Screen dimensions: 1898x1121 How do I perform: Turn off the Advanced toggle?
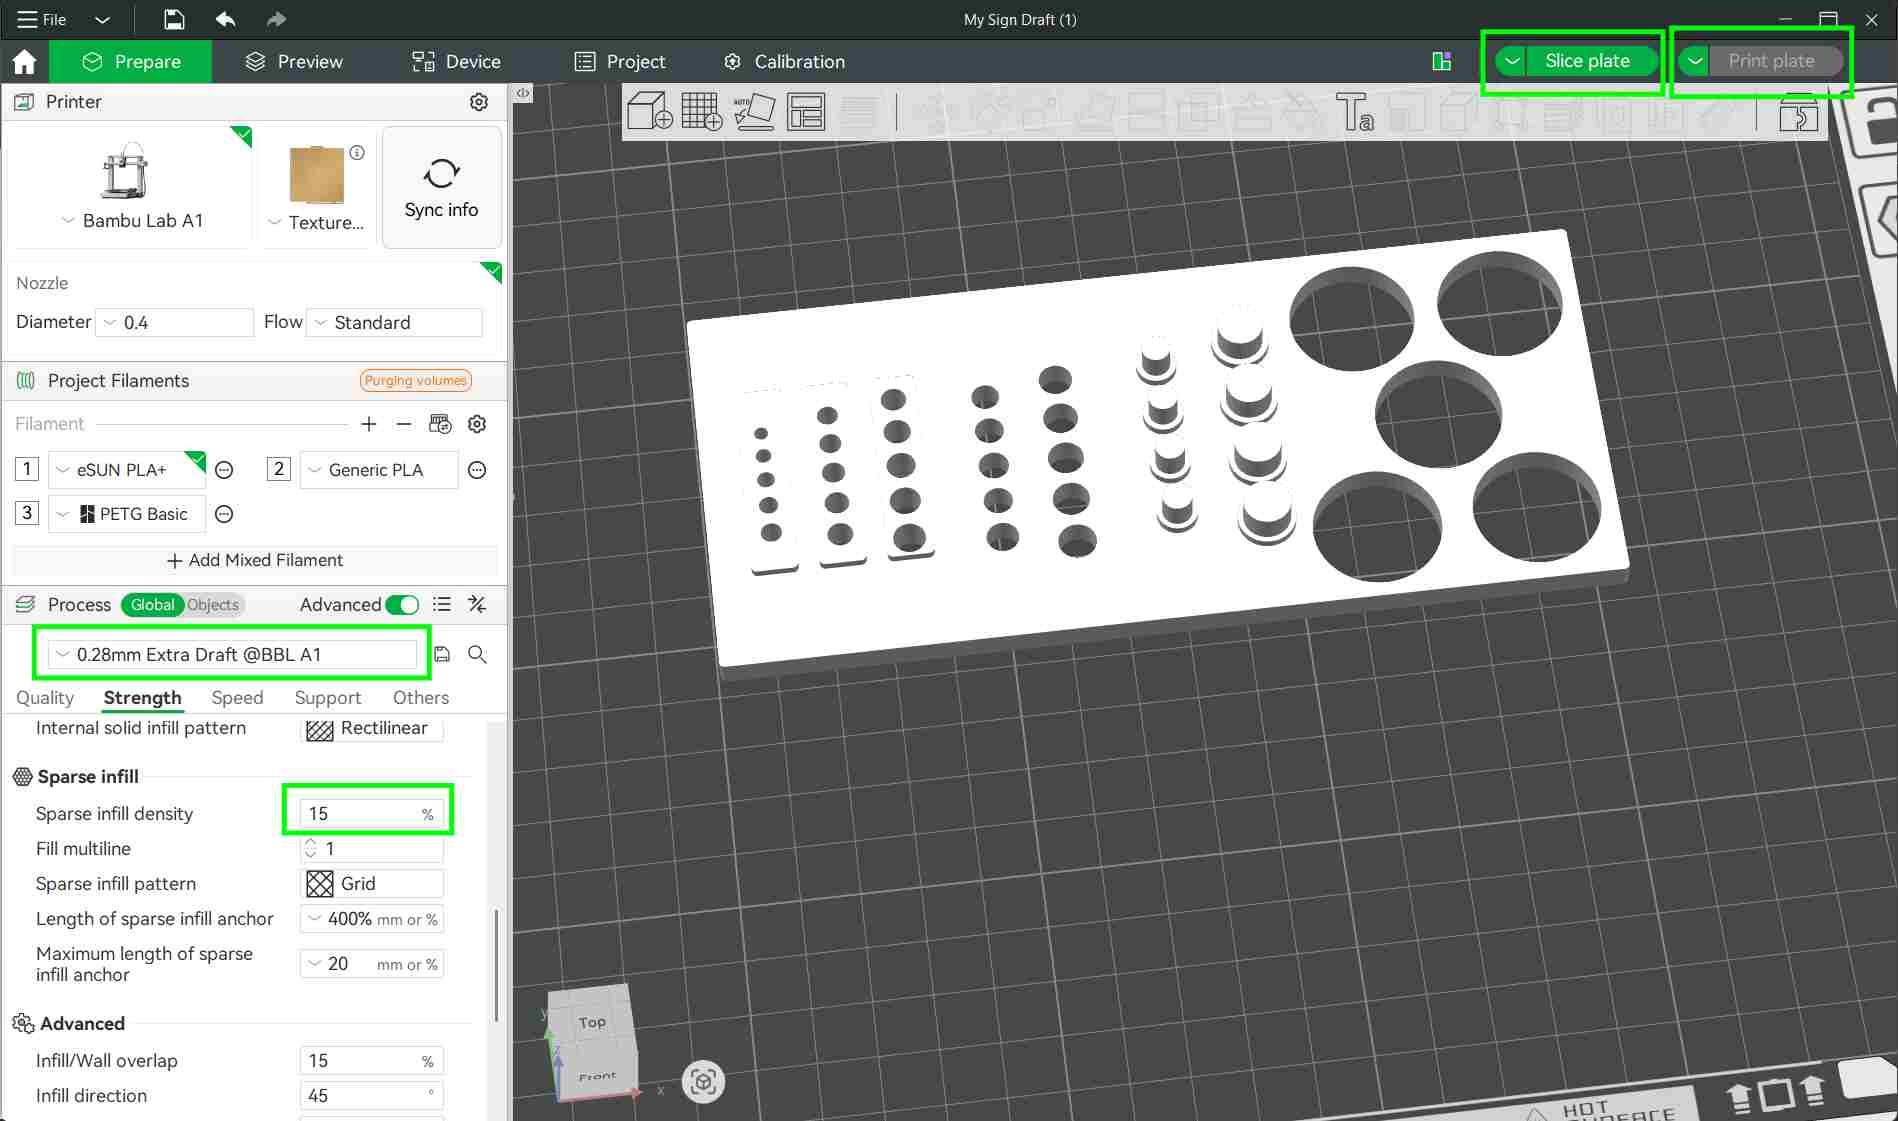pos(402,604)
